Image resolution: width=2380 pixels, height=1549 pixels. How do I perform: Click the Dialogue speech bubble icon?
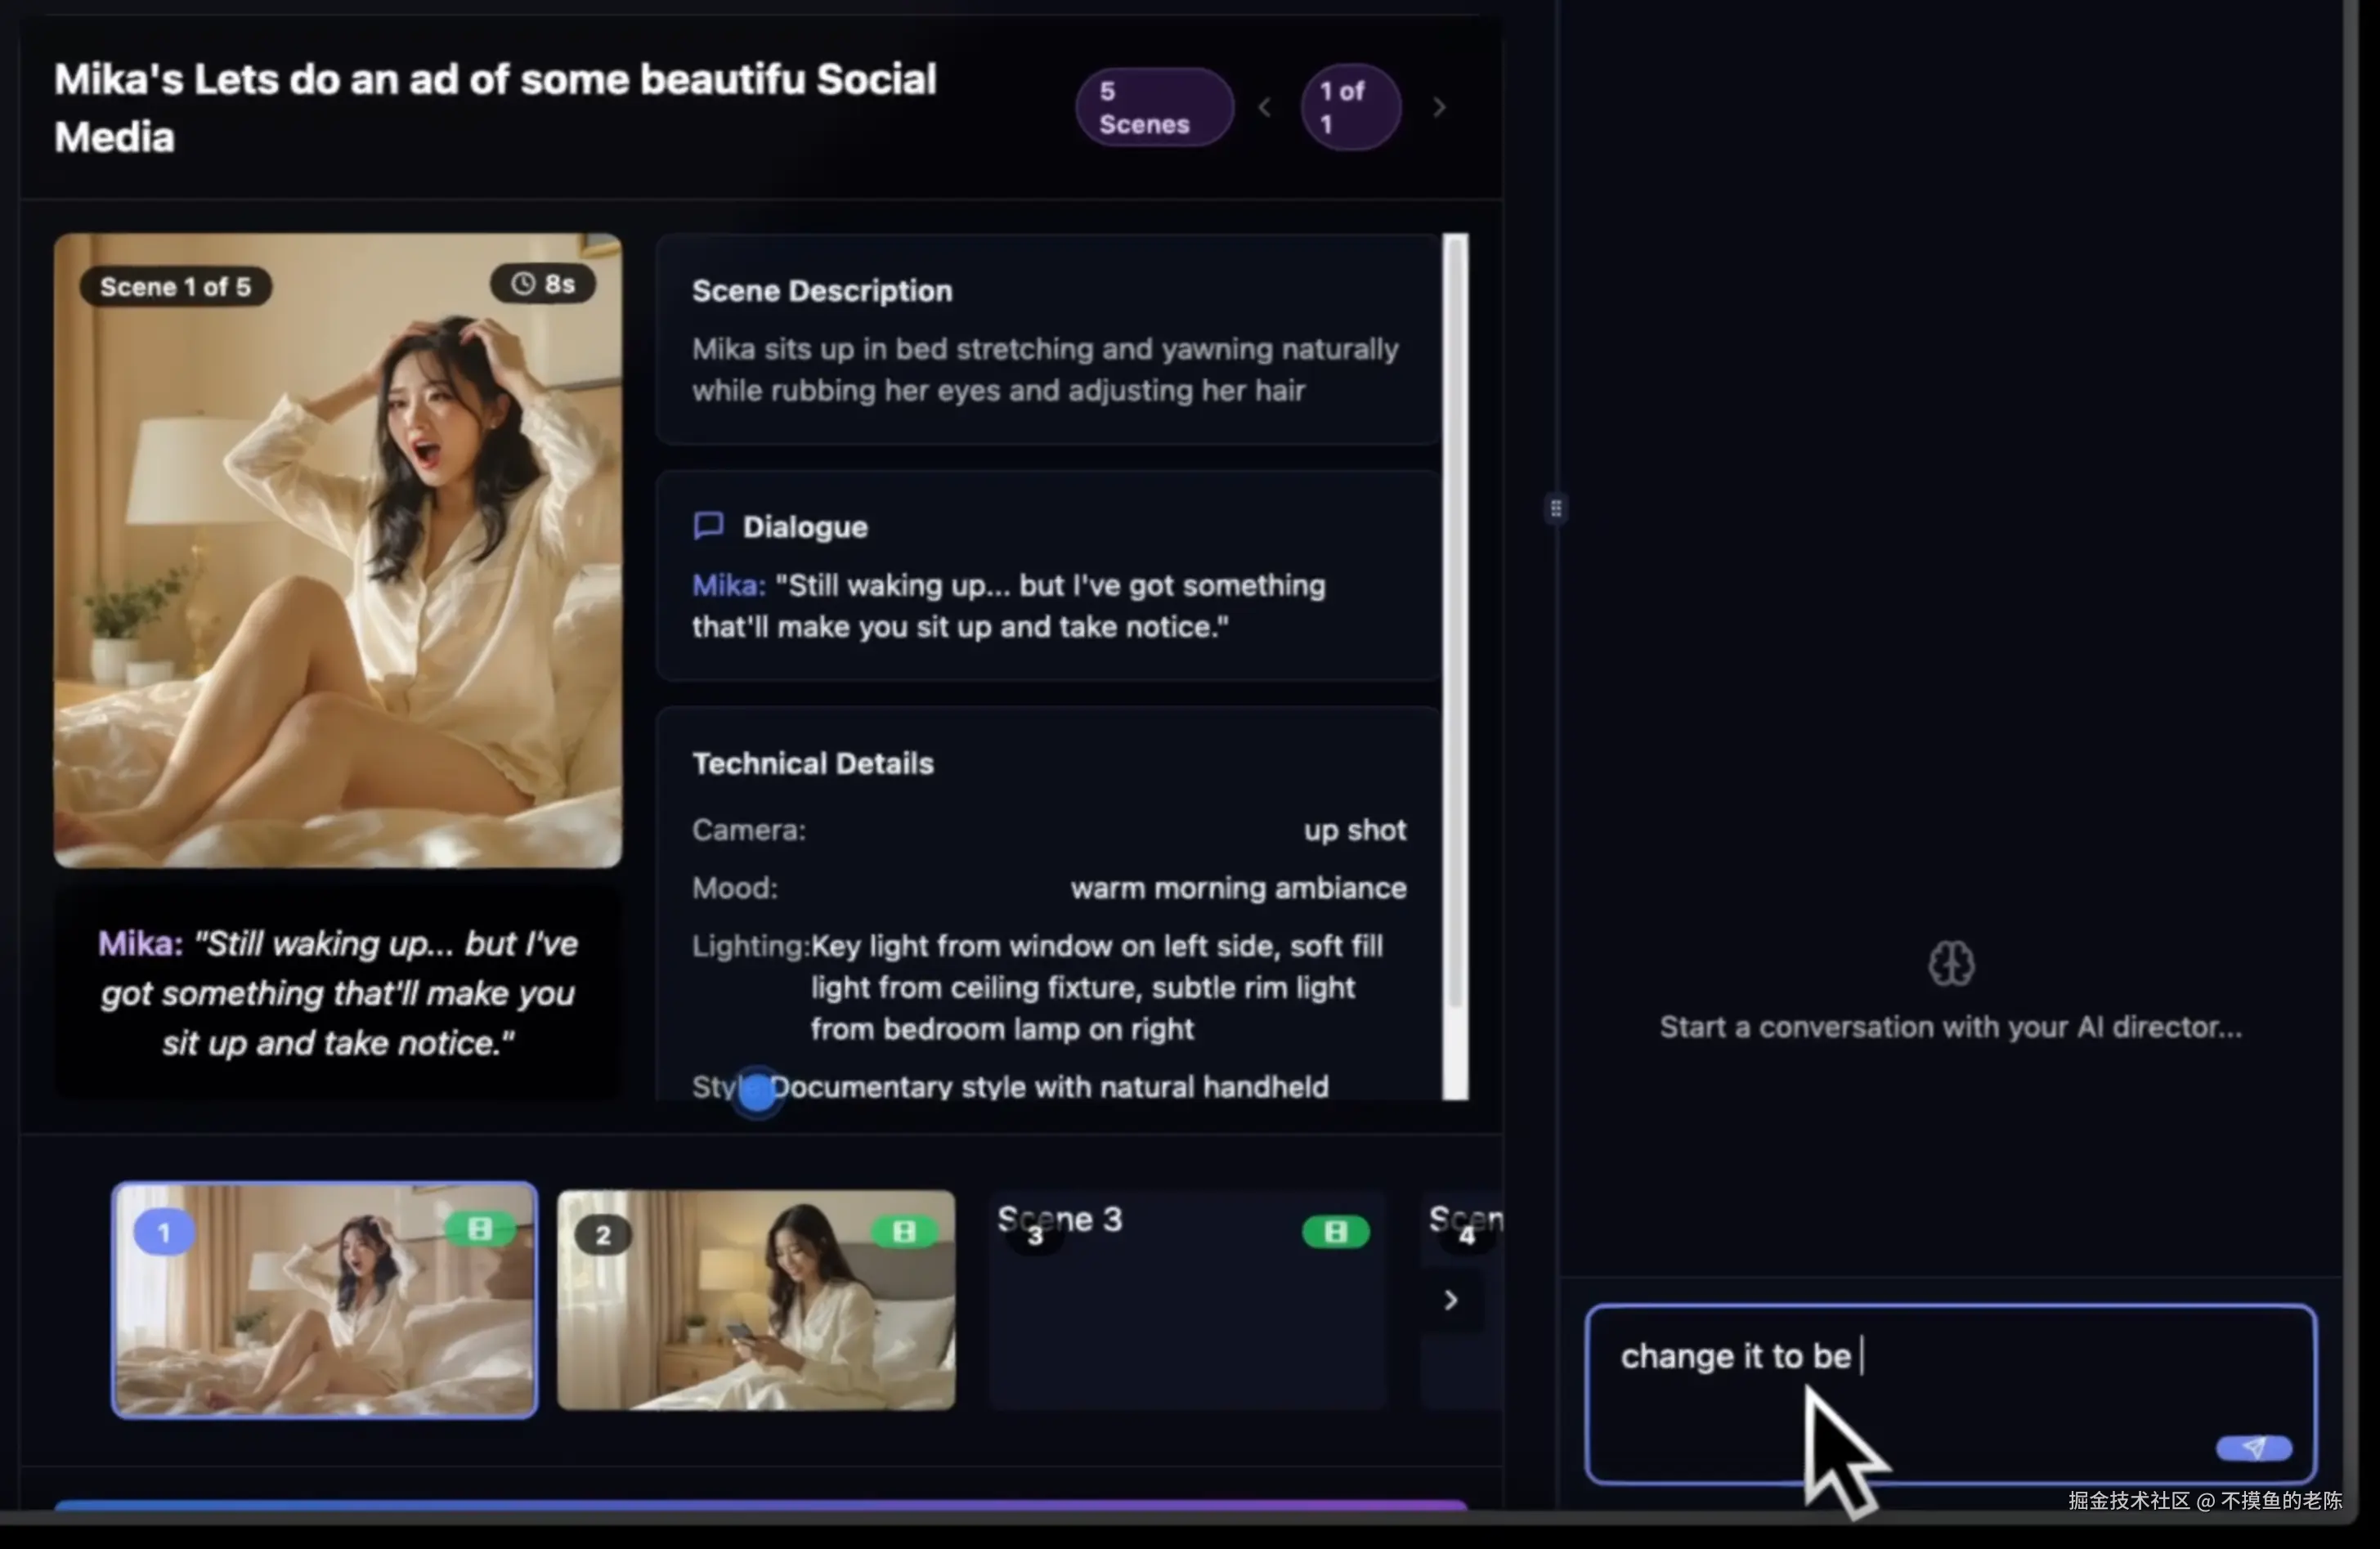[708, 526]
